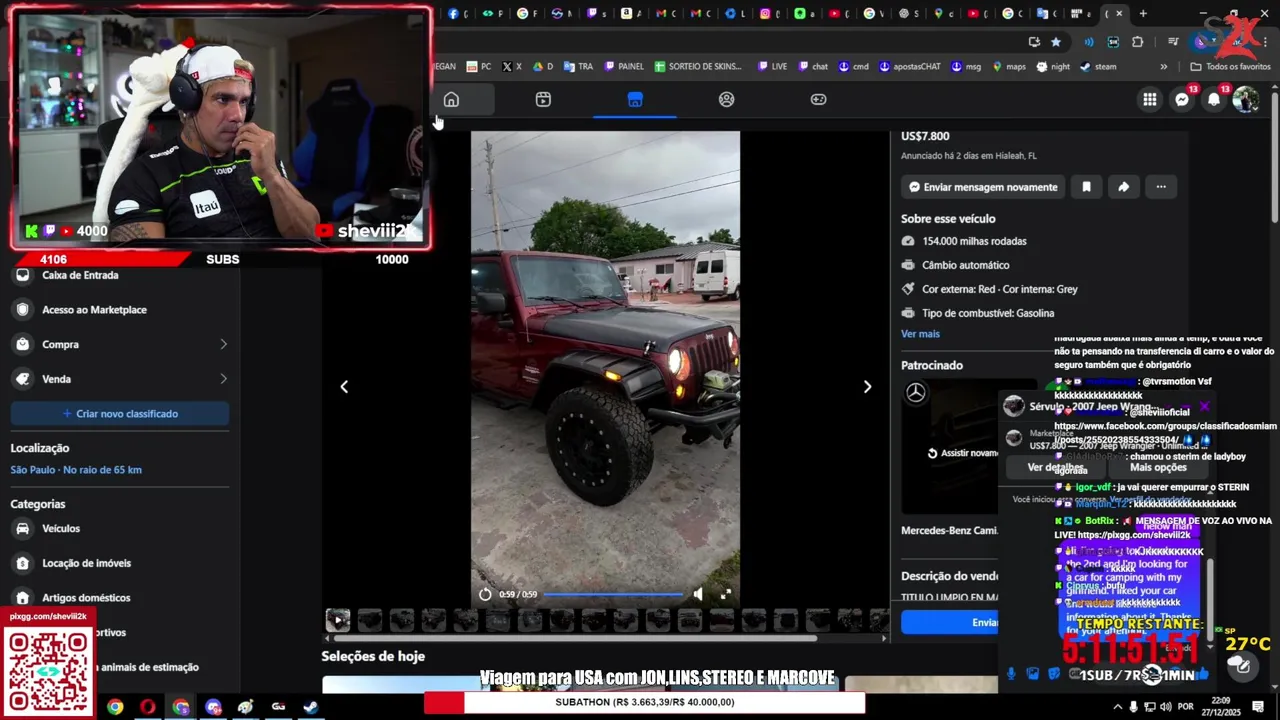Share the Jeep listing
1280x720 pixels.
1123,187
